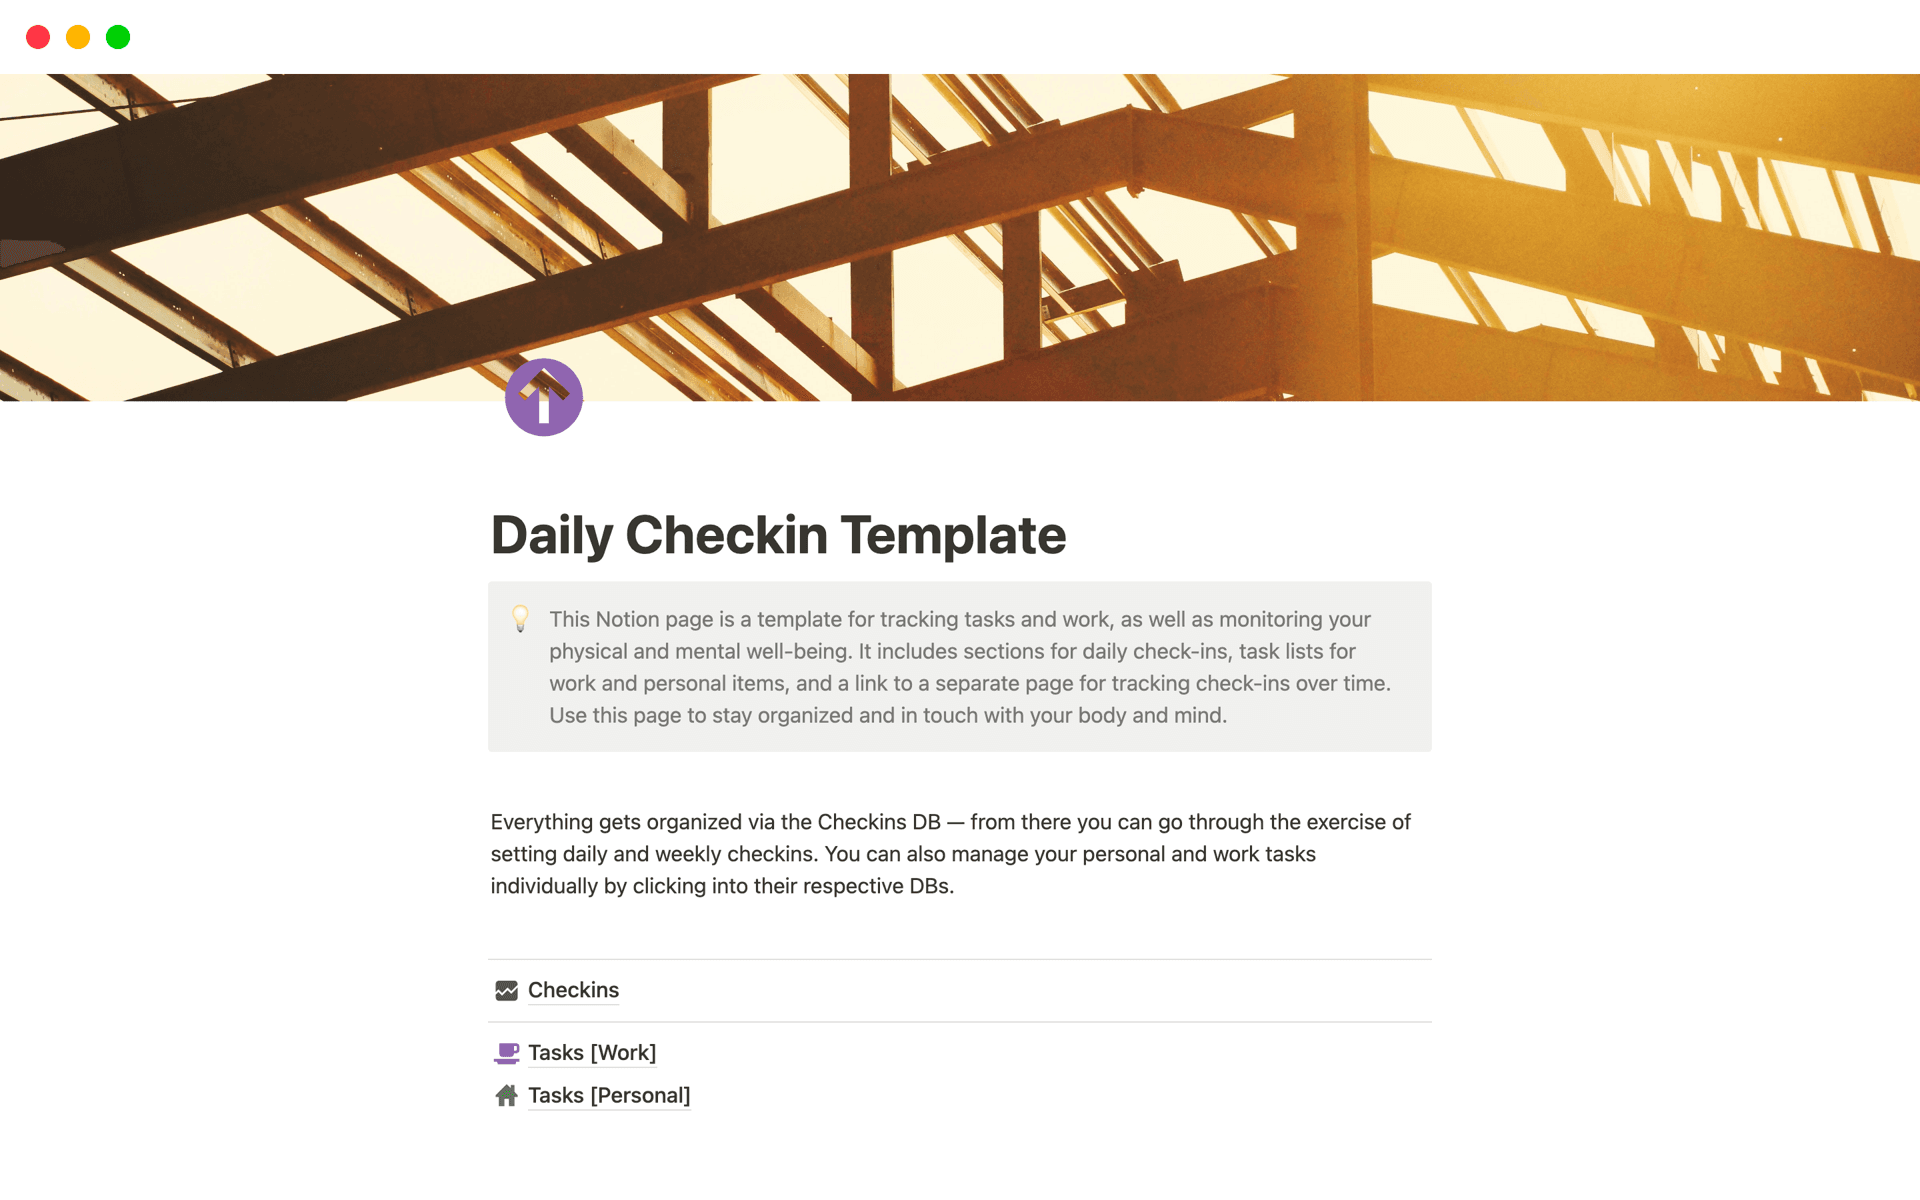Open the Tasks [Personal] page
Screen dimensions: 1920x1200
point(608,1095)
